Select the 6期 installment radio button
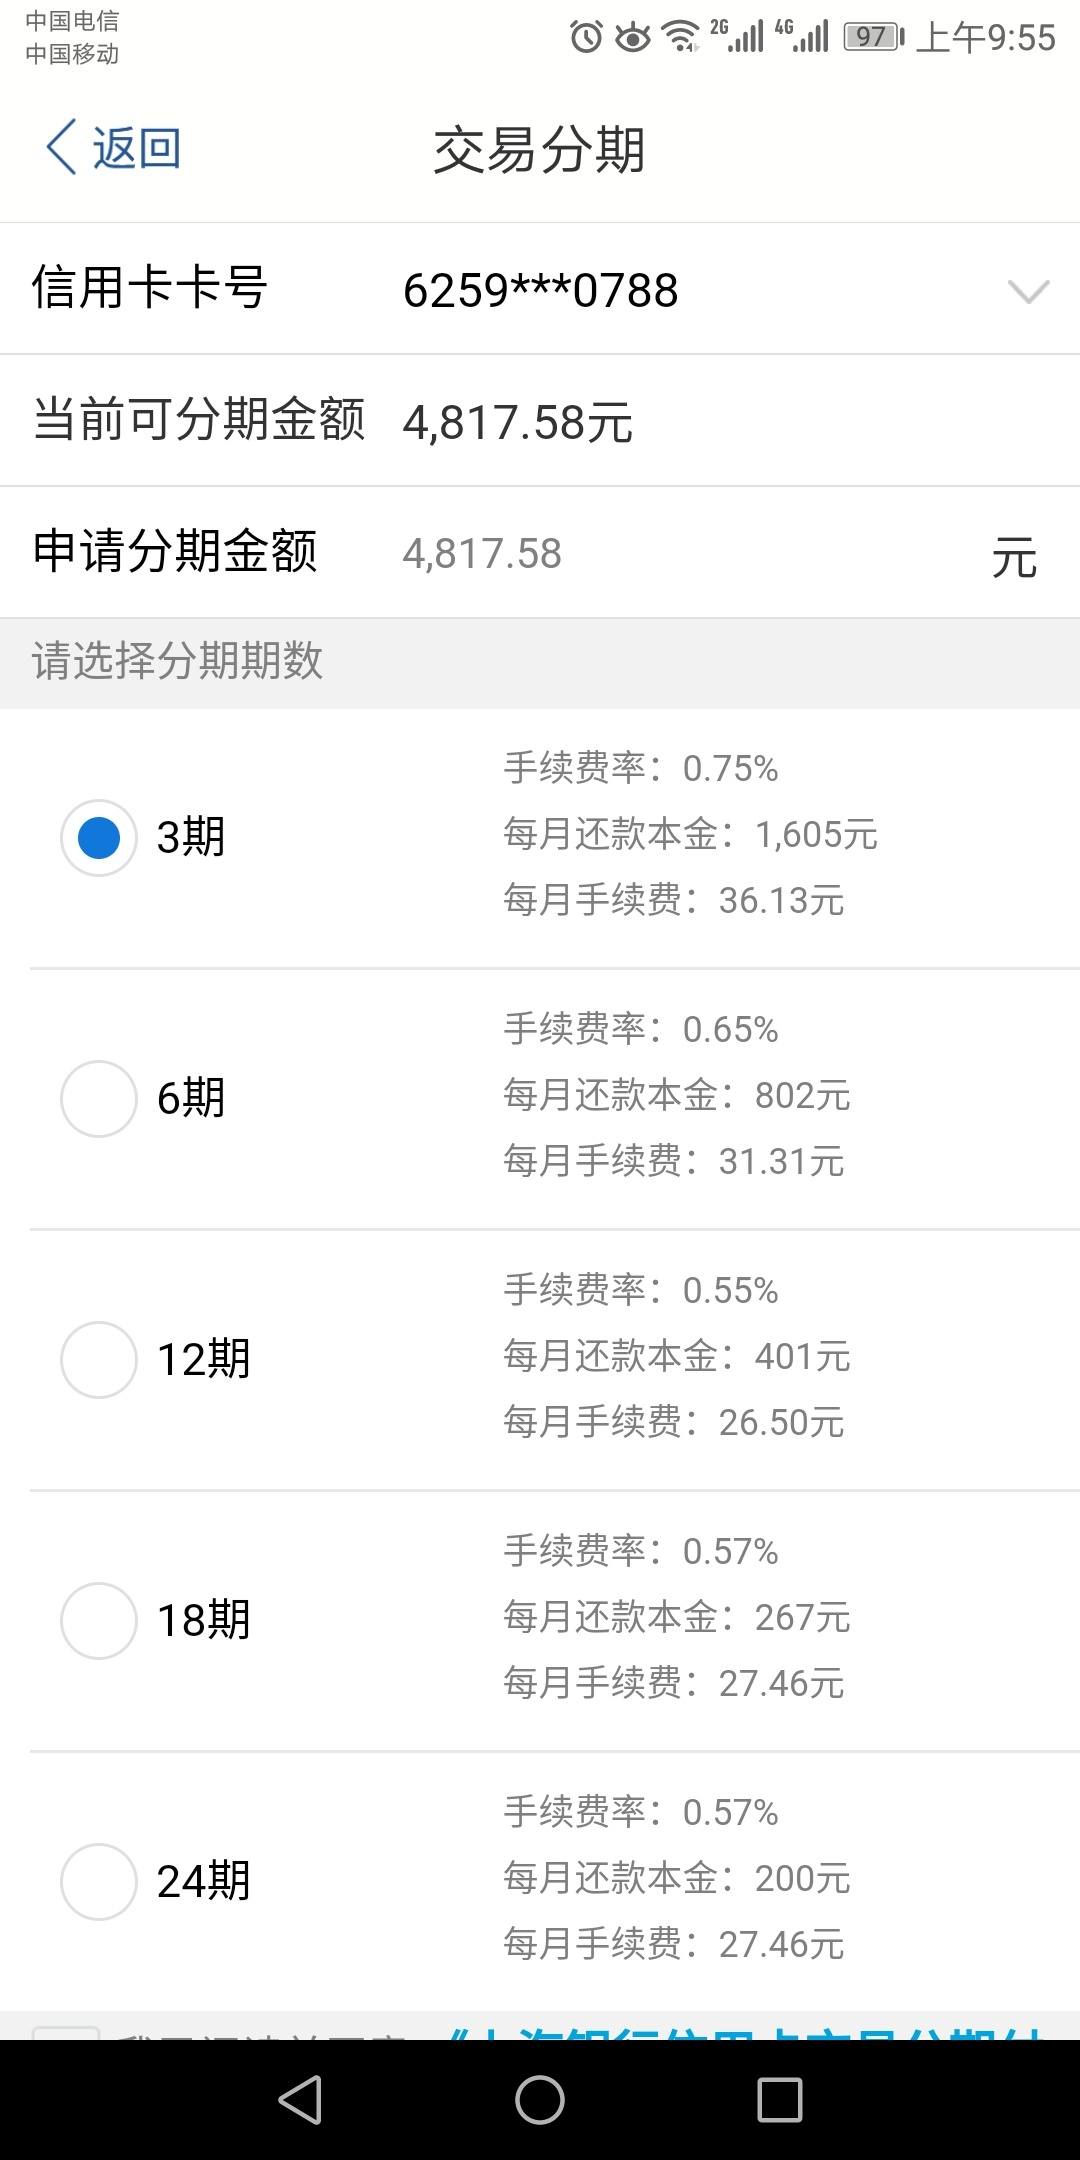 pyautogui.click(x=99, y=1099)
